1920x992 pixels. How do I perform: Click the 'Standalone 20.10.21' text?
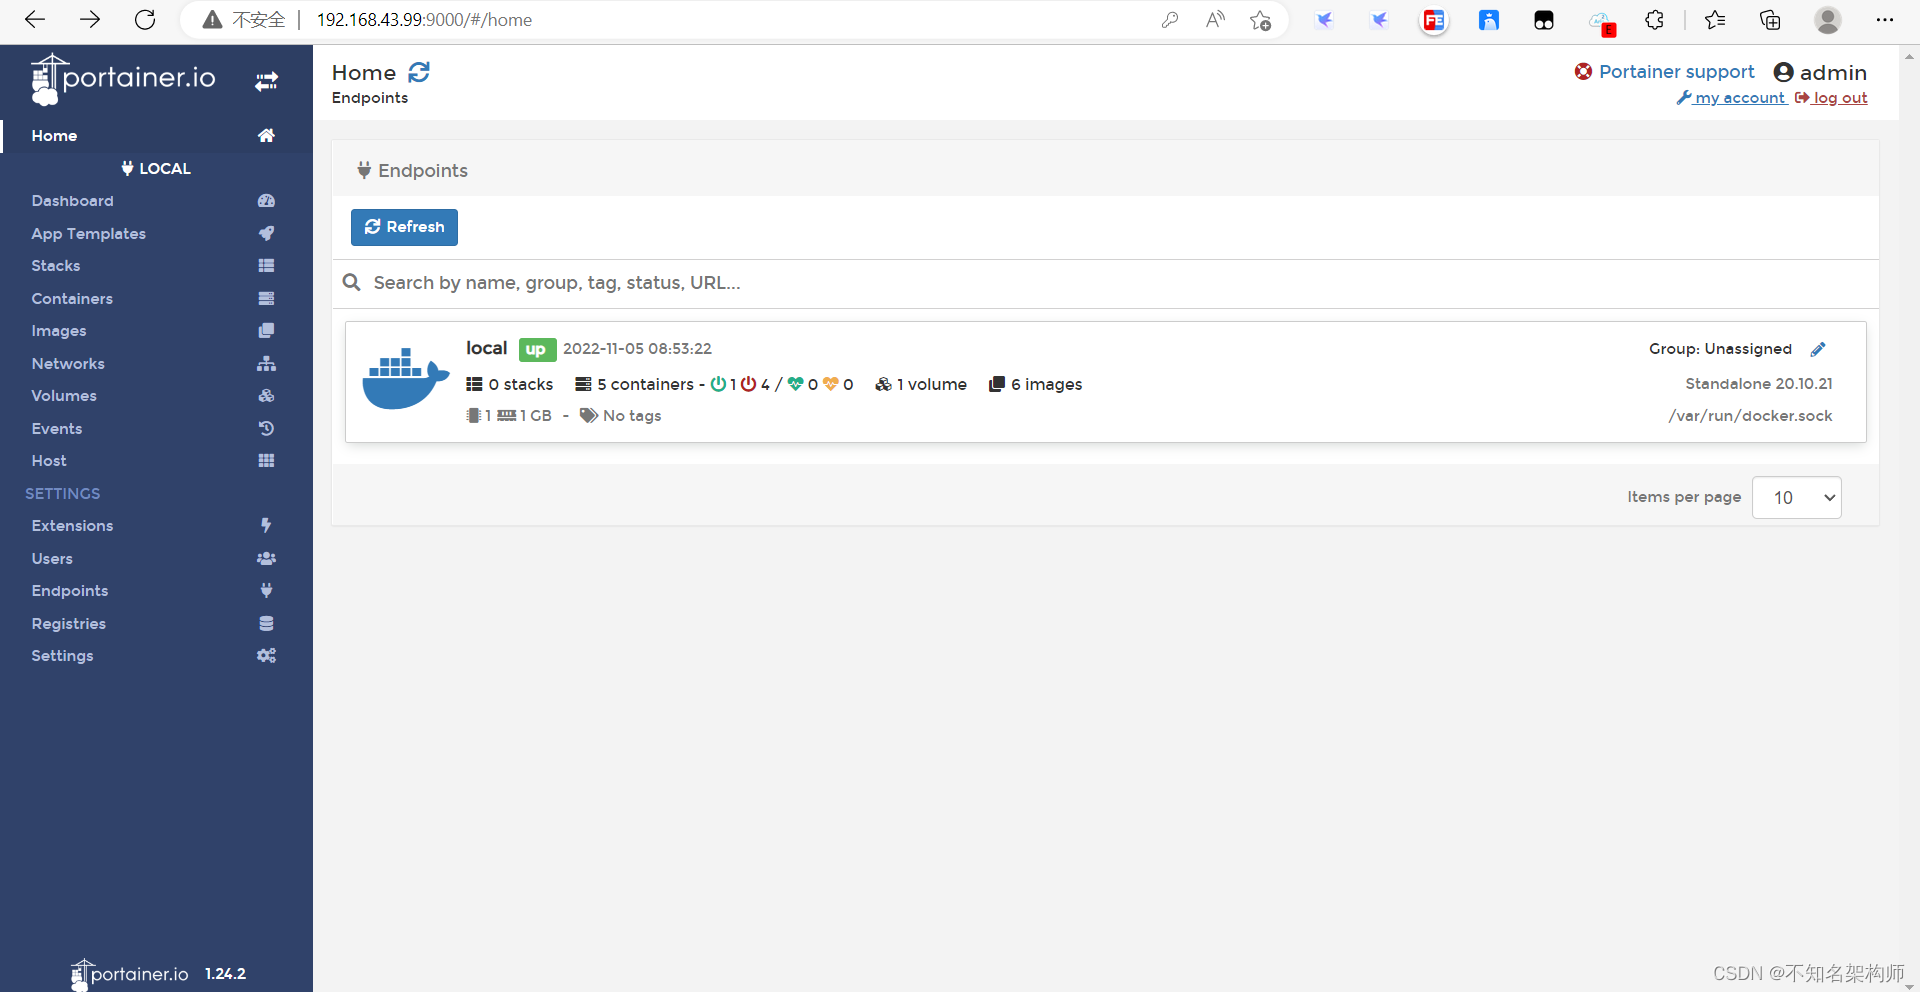pos(1758,384)
